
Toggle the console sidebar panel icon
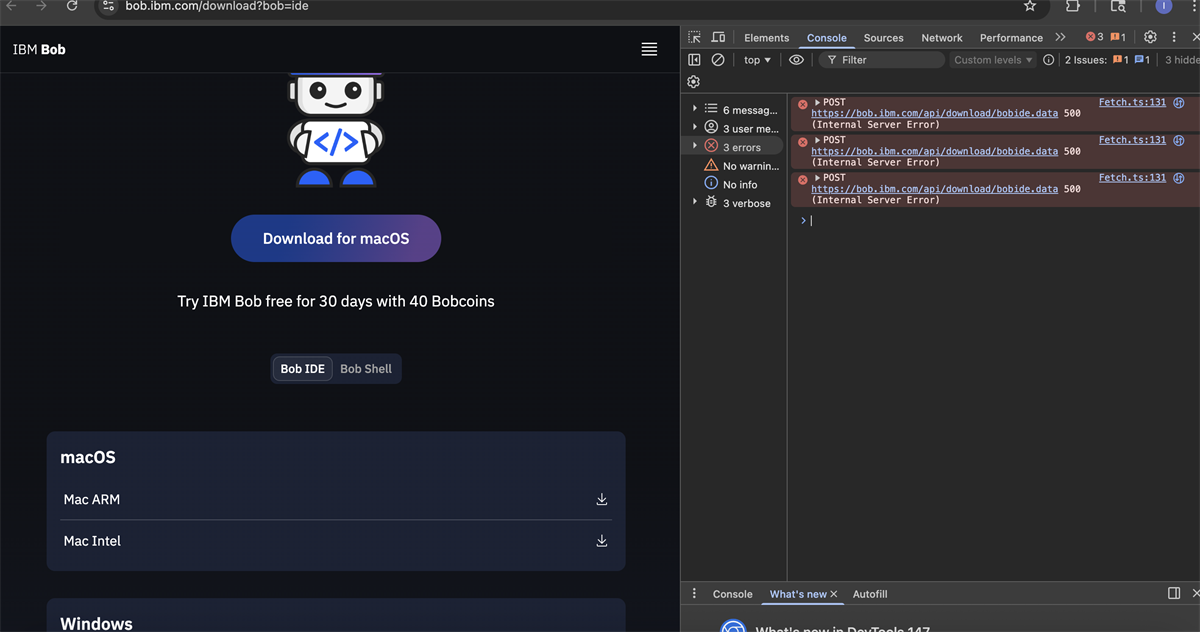pos(695,60)
